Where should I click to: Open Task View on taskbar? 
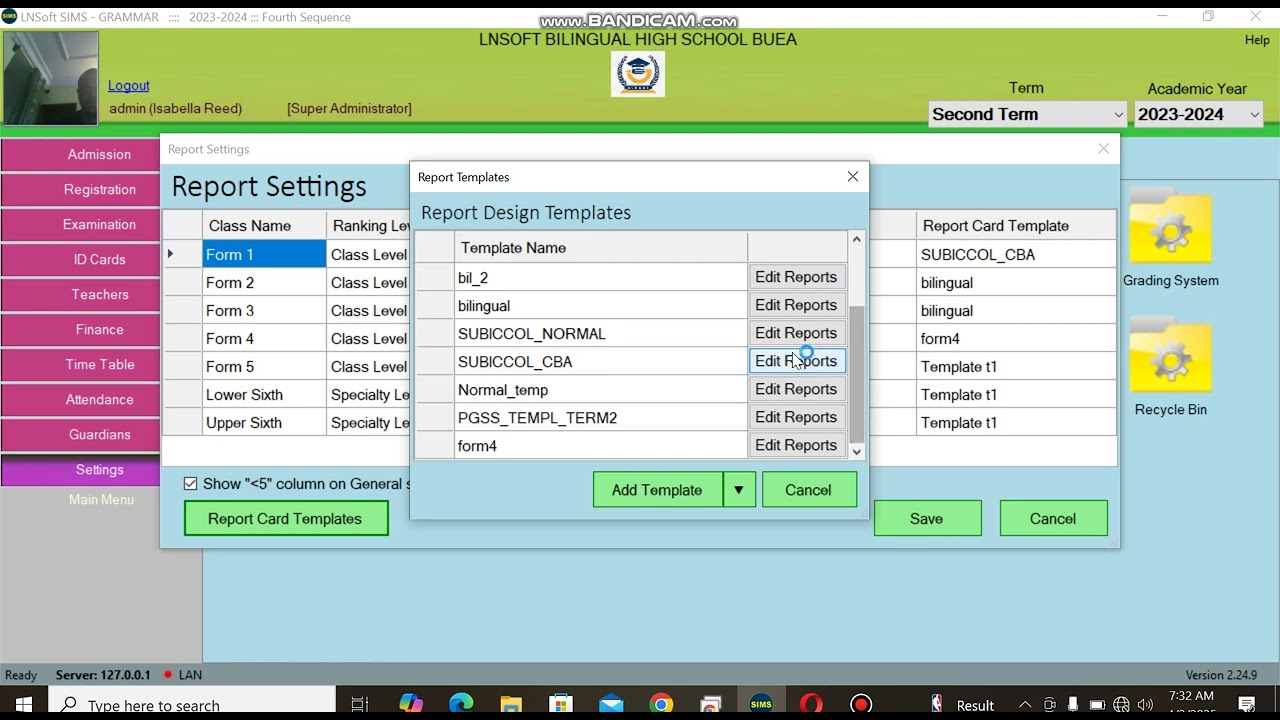pos(360,704)
